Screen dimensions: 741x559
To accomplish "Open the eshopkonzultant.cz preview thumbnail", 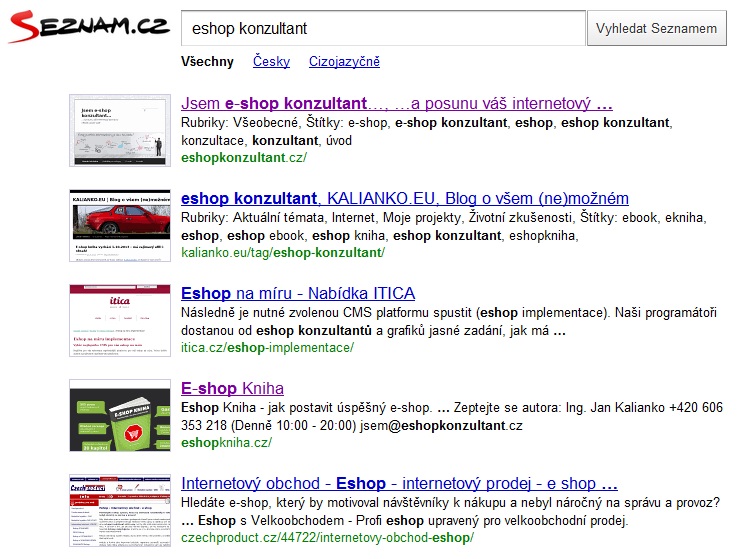I will tap(120, 130).
